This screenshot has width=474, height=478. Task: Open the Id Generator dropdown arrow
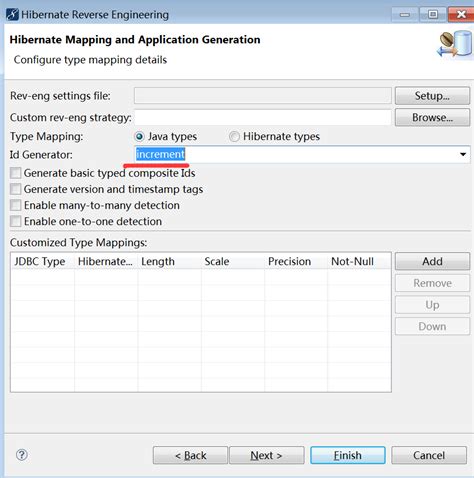[463, 154]
